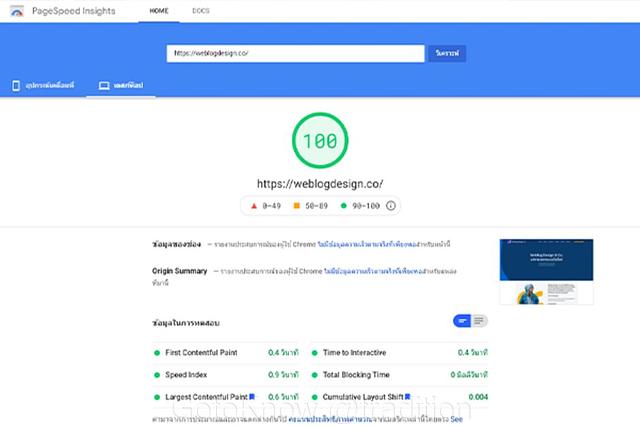Switch to expanded metrics view toggle
This screenshot has width=640, height=427.
pos(479,321)
